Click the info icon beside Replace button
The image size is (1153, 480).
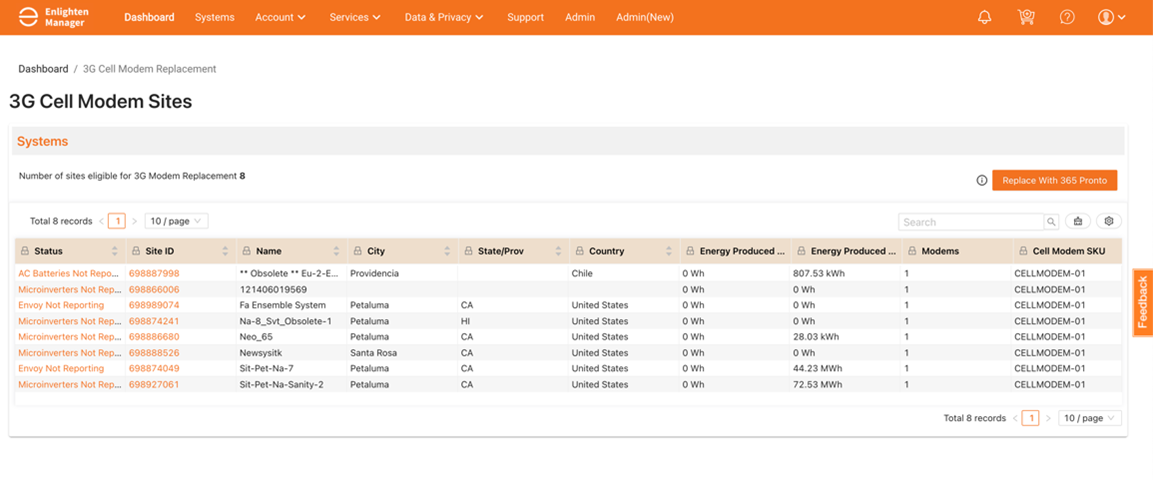[982, 180]
